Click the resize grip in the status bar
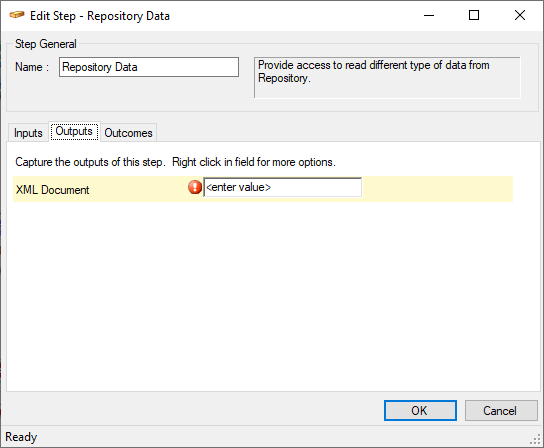This screenshot has height=448, width=544. [x=536, y=440]
